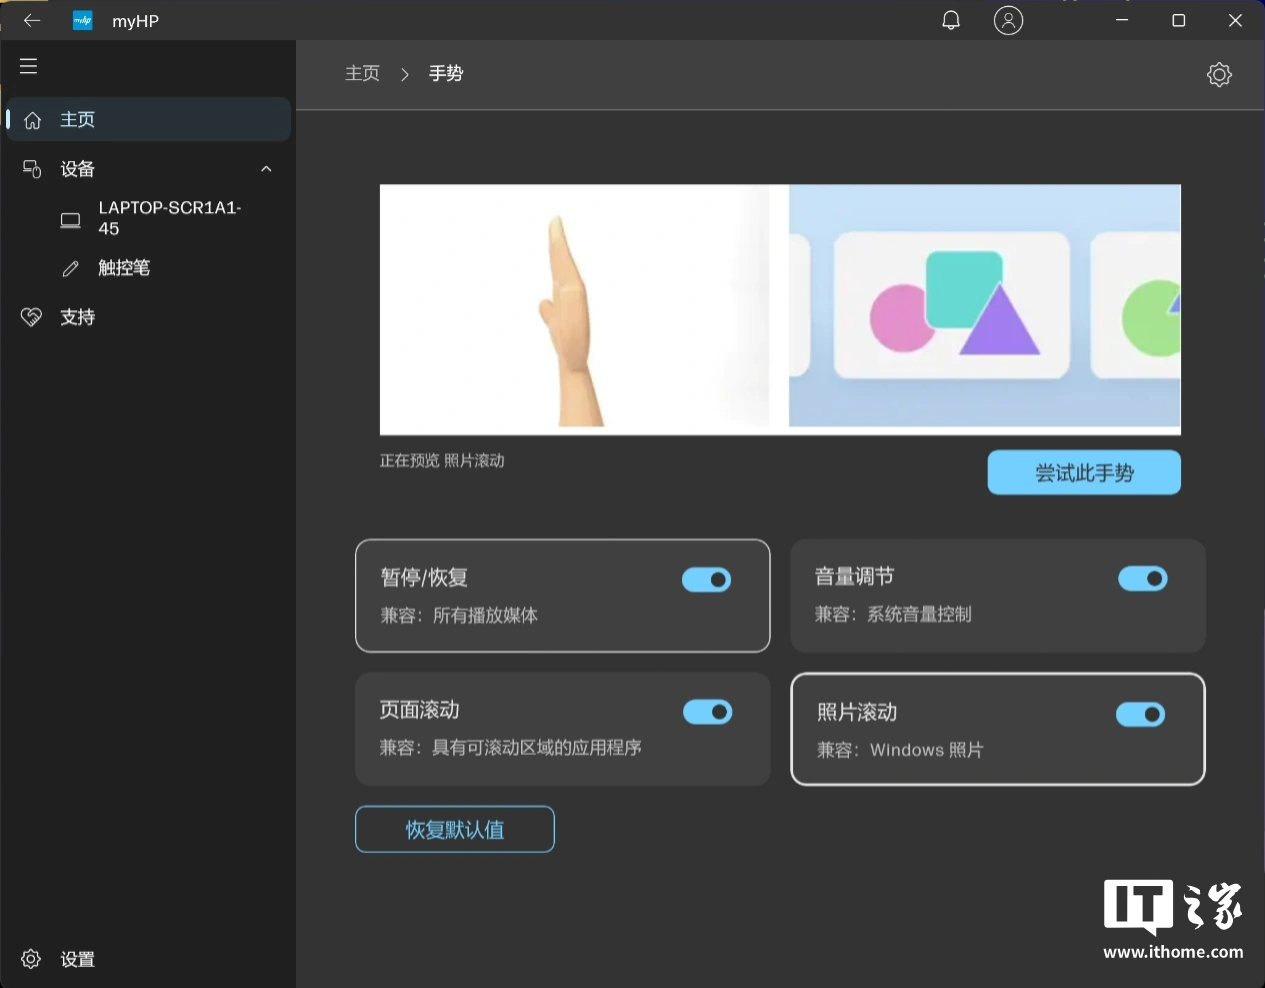The width and height of the screenshot is (1265, 988).
Task: Select 主页 in the sidebar
Action: click(77, 120)
